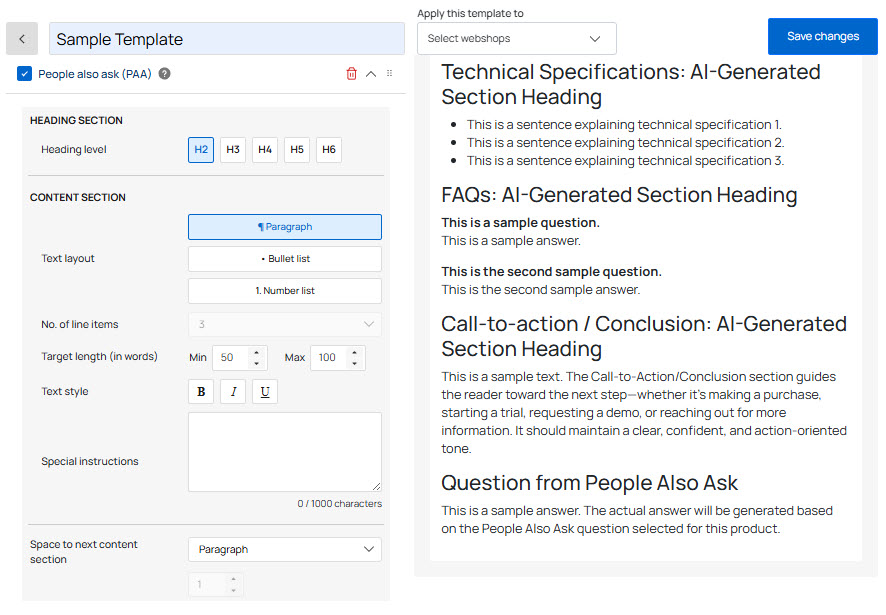Screen dimensions: 886x615
Task: Open the Select webshops dropdown
Action: (x=516, y=39)
